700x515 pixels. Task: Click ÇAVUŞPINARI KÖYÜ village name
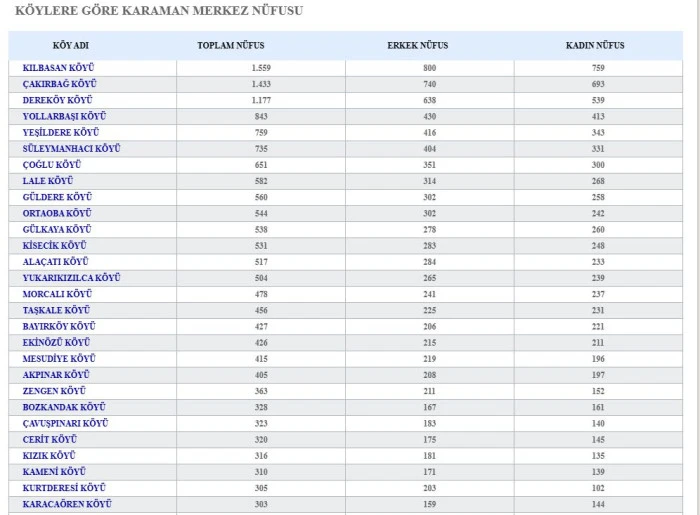tap(65, 423)
